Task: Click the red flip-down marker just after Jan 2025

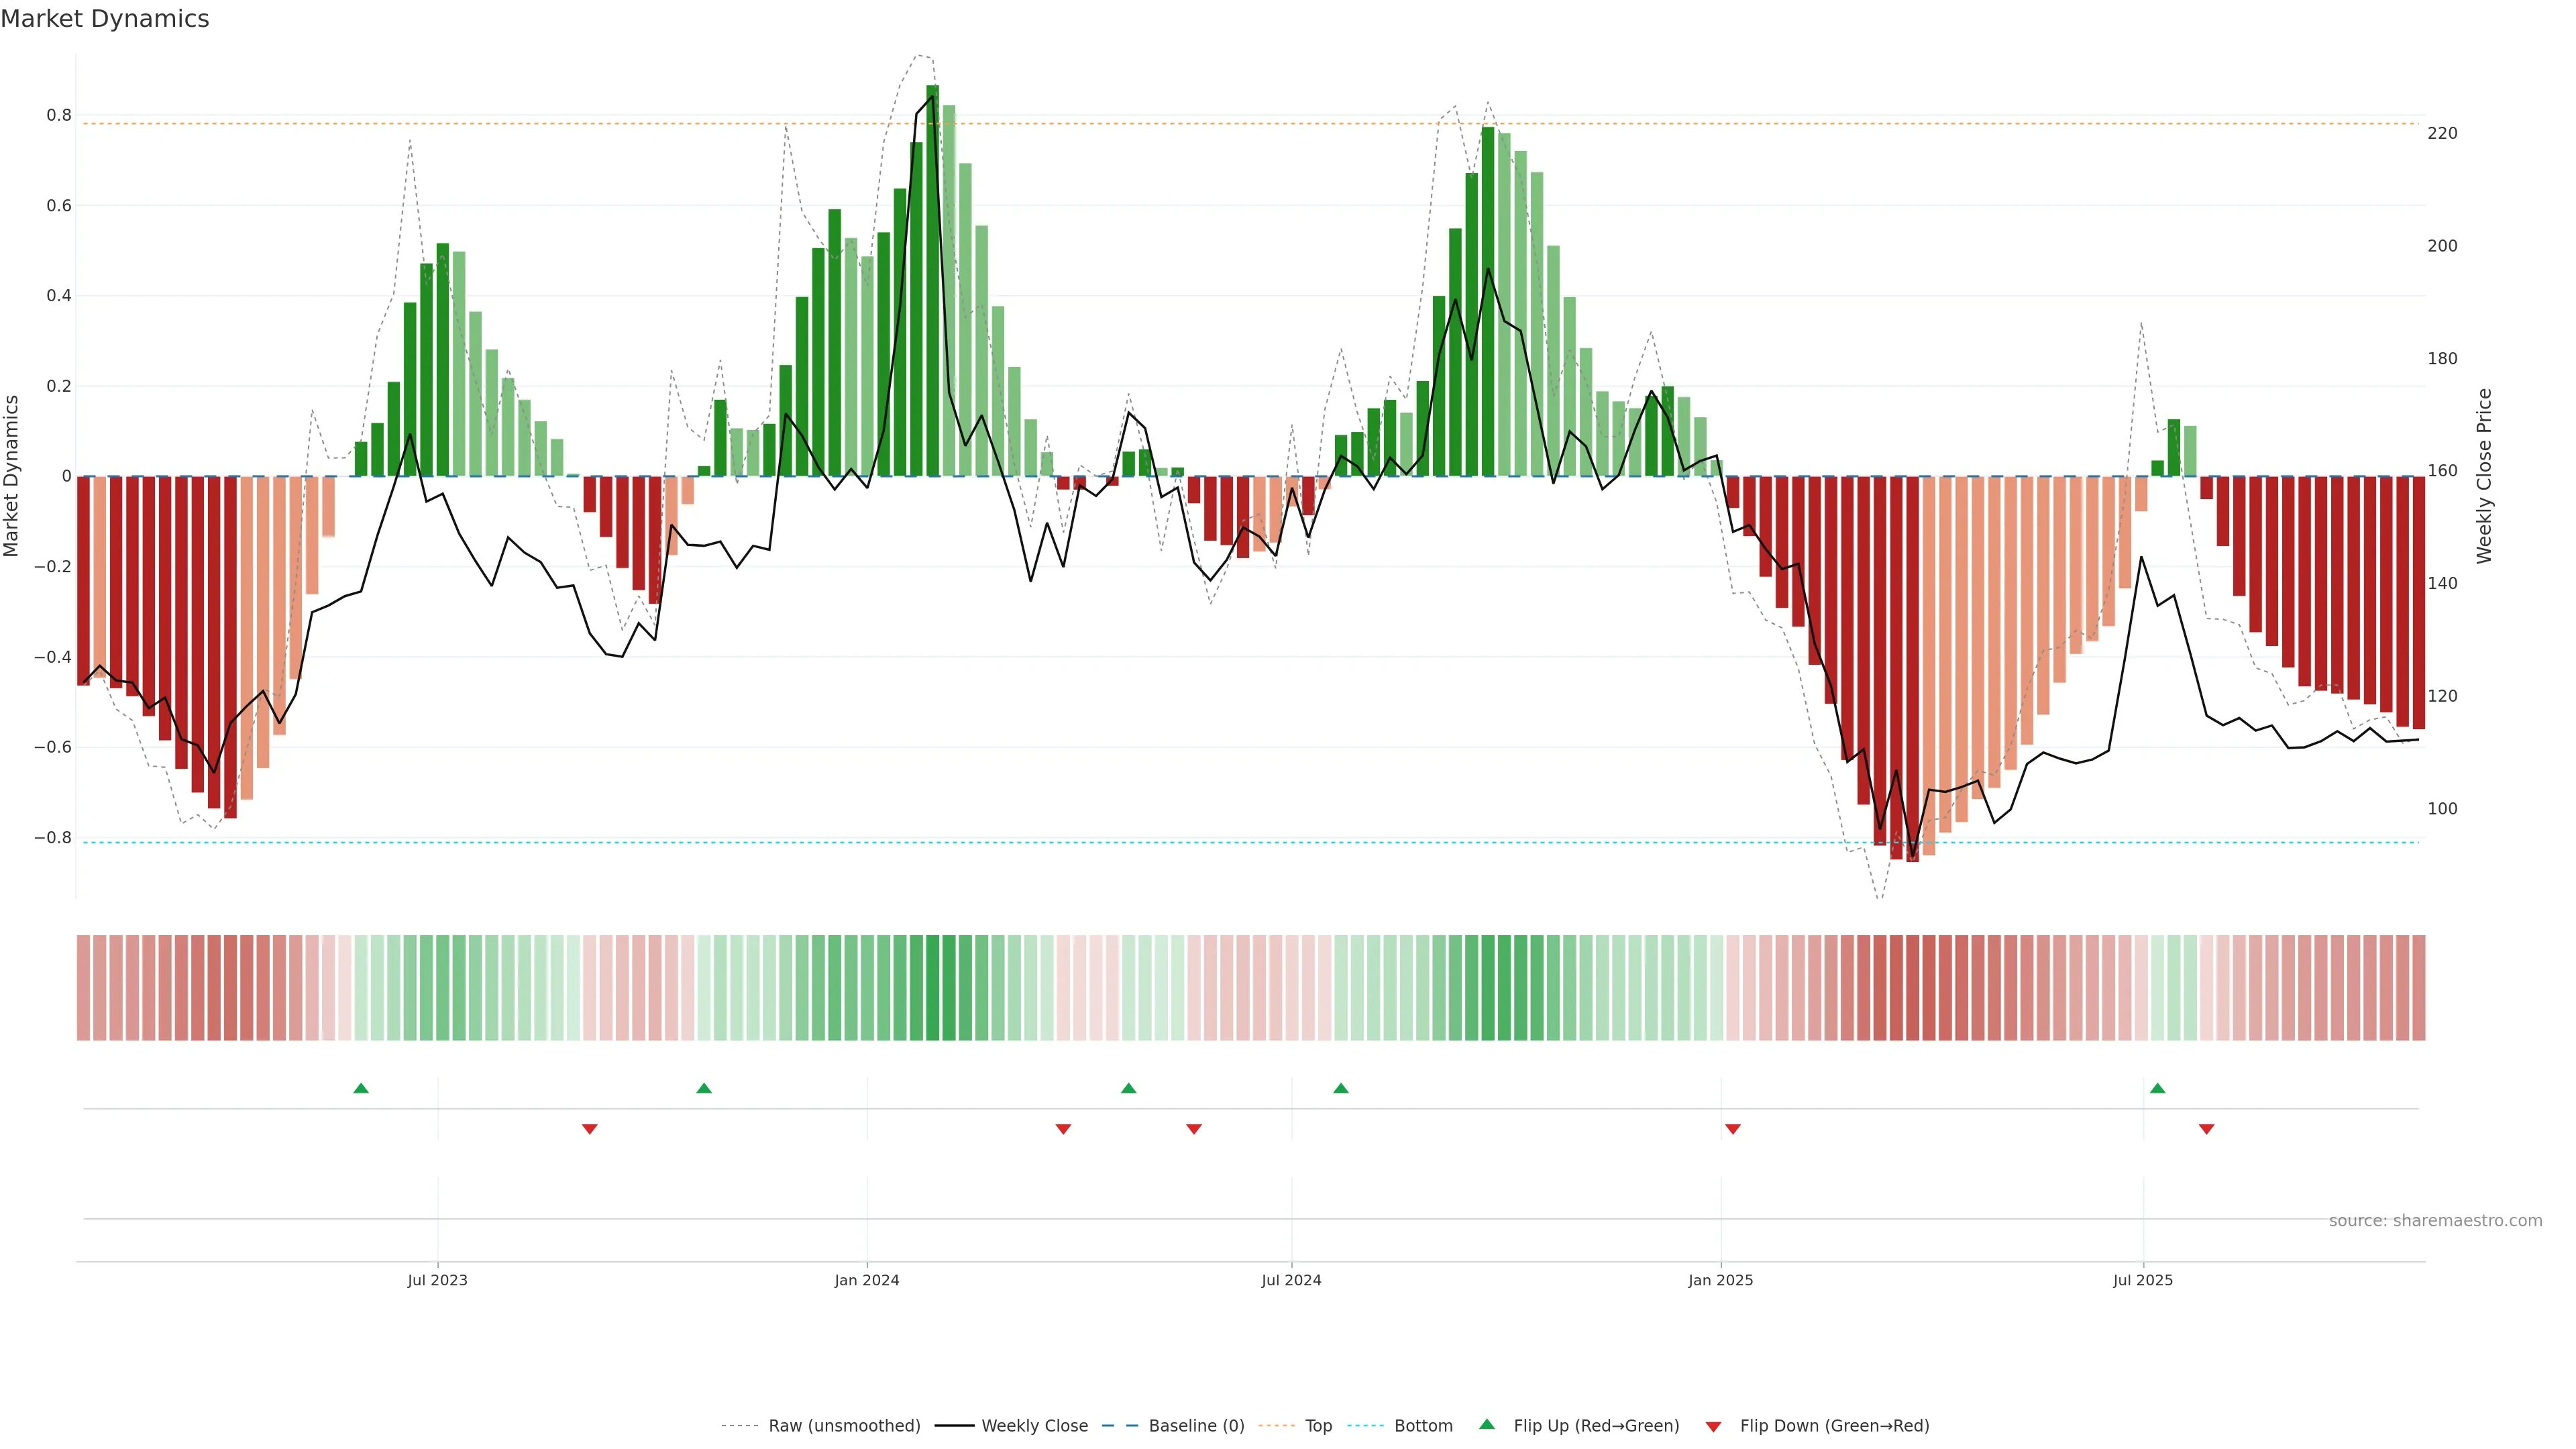Action: pos(1733,1129)
